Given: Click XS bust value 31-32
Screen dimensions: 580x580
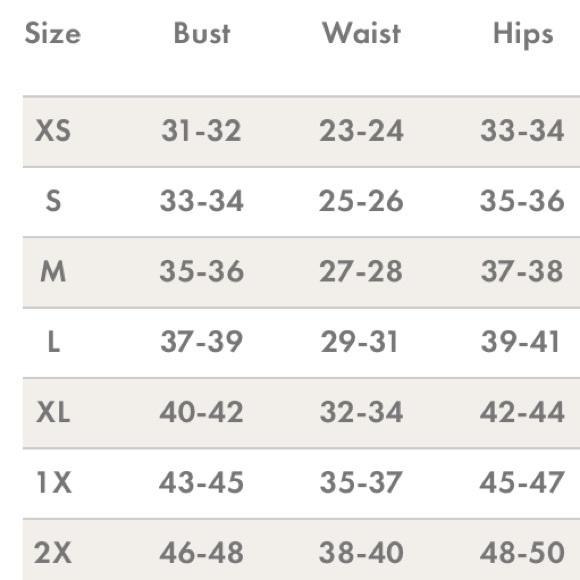Looking at the screenshot, I should 202,131.
